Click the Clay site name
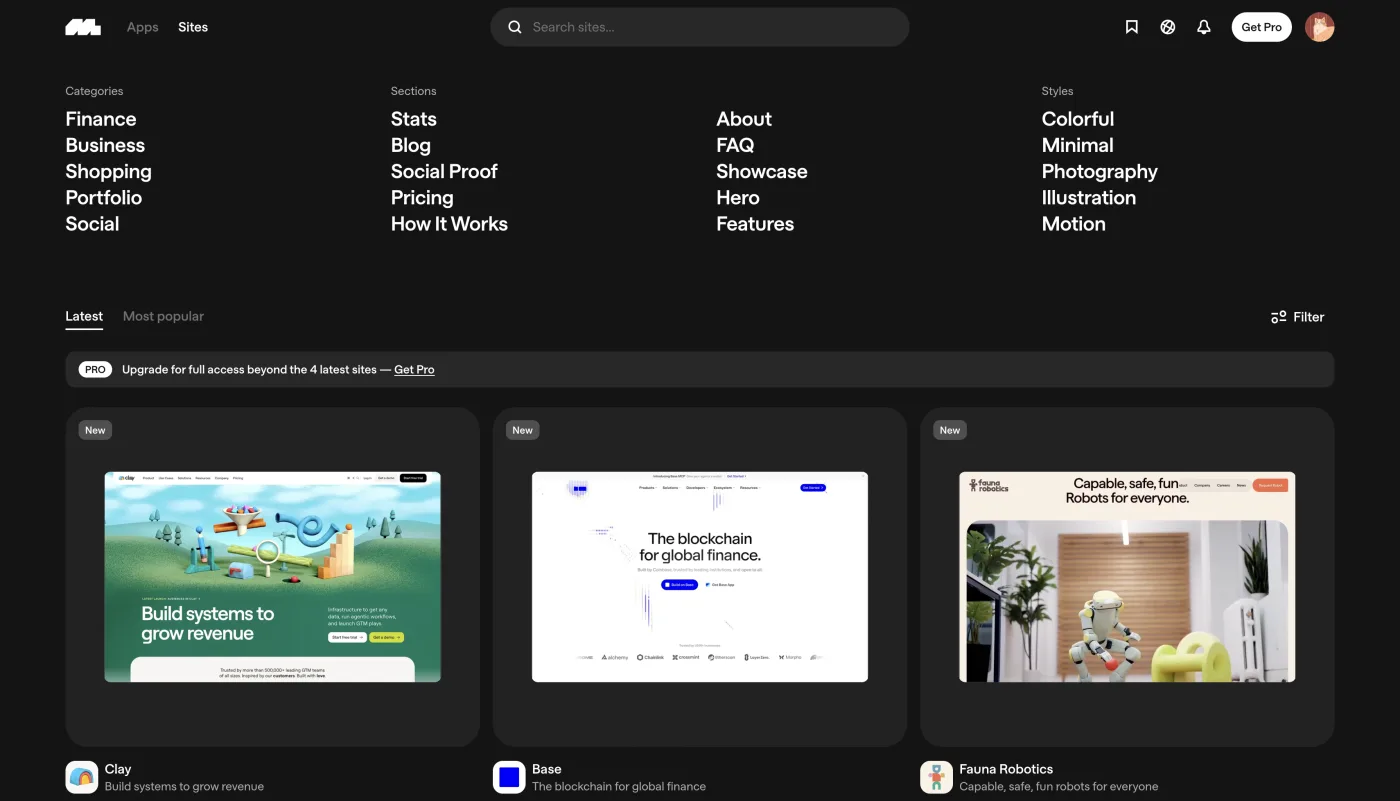This screenshot has height=801, width=1400. (x=118, y=769)
